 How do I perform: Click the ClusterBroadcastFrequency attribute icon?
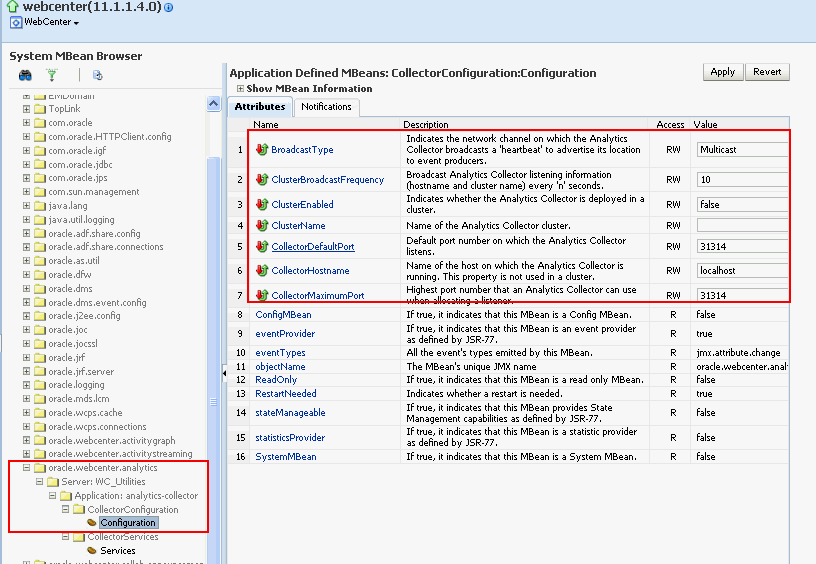pos(262,180)
